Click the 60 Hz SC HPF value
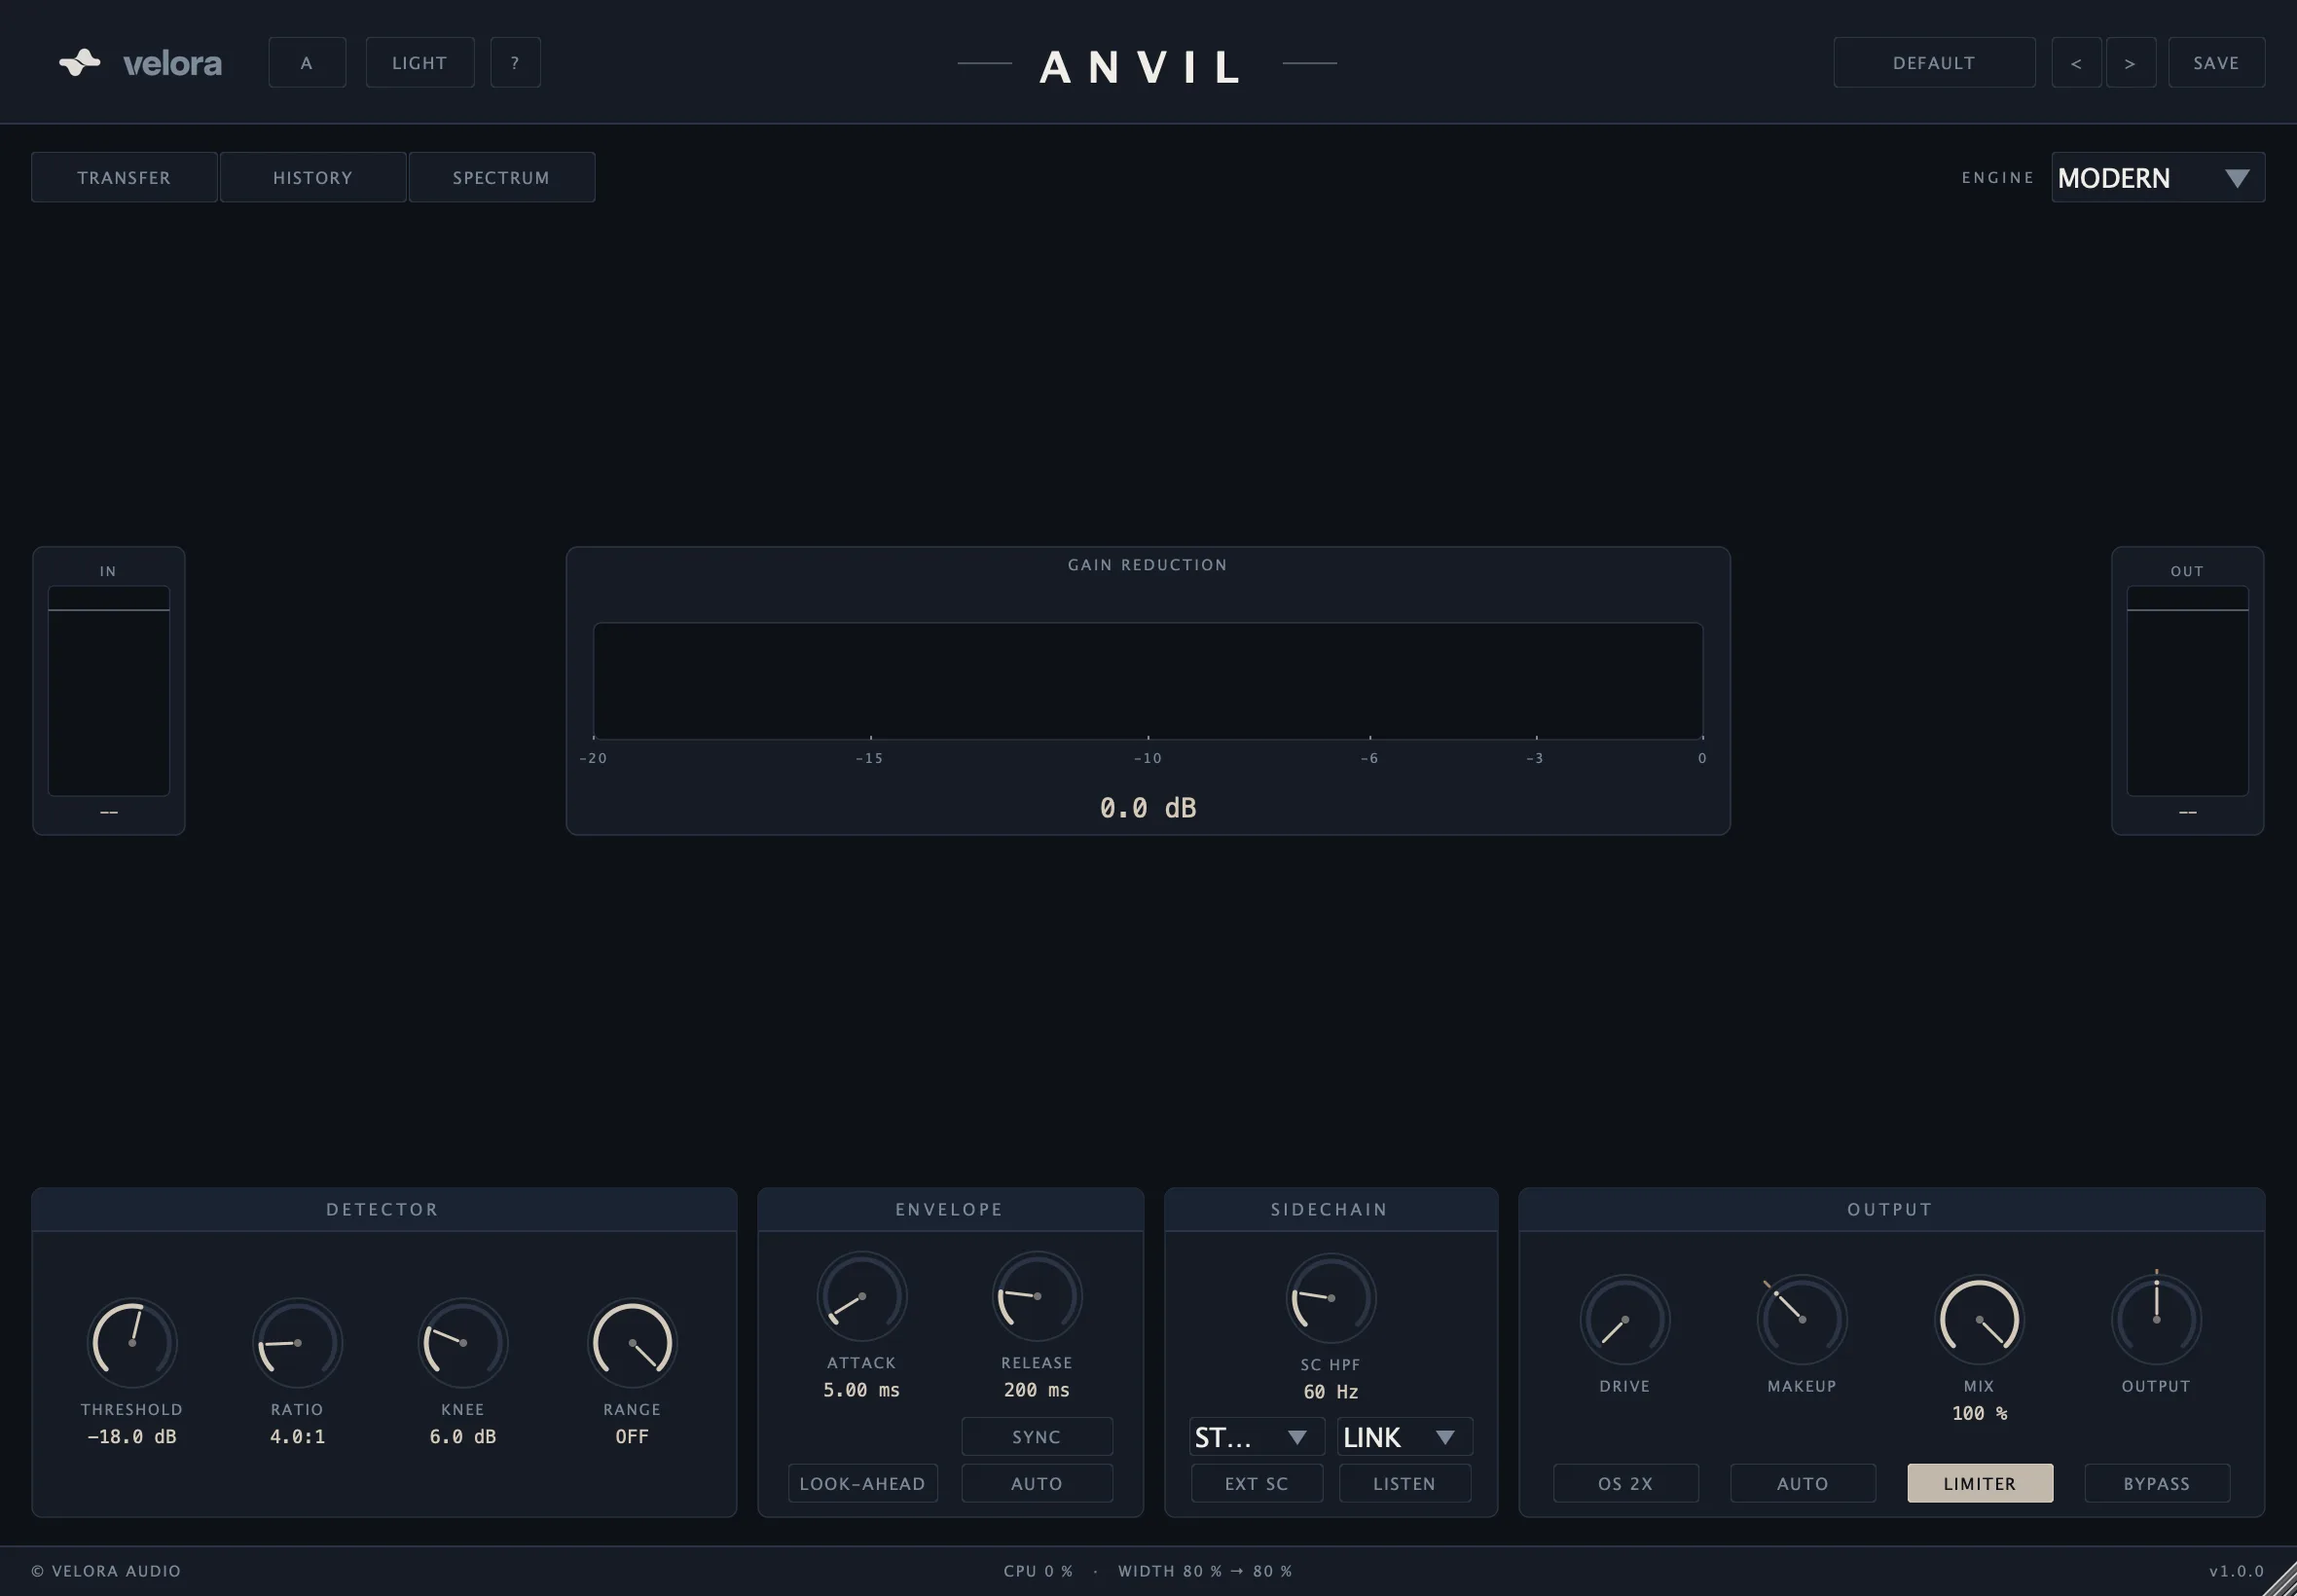The height and width of the screenshot is (1596, 2297). click(x=1331, y=1392)
